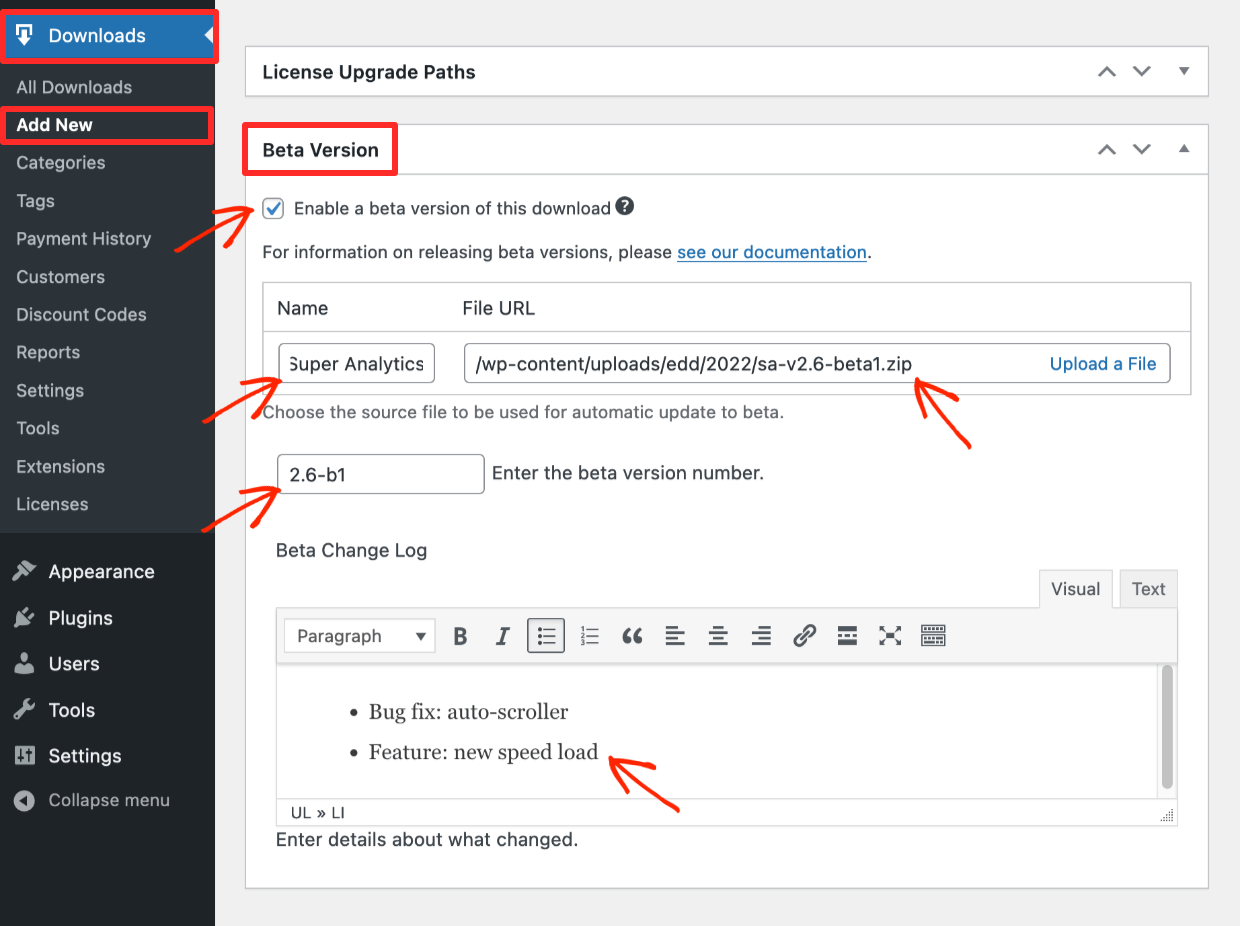This screenshot has height=926, width=1240.
Task: Click the Settings sliders icon
Action: pyautogui.click(x=25, y=756)
